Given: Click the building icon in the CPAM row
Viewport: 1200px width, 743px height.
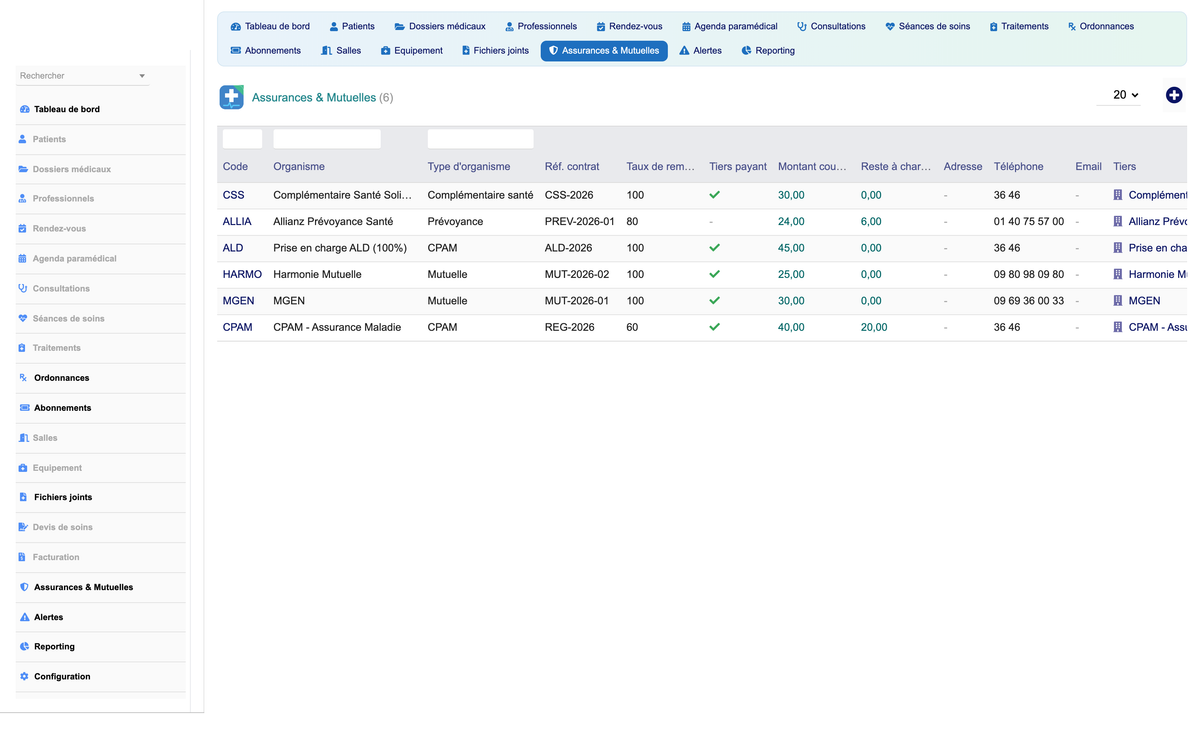Looking at the screenshot, I should (1118, 327).
